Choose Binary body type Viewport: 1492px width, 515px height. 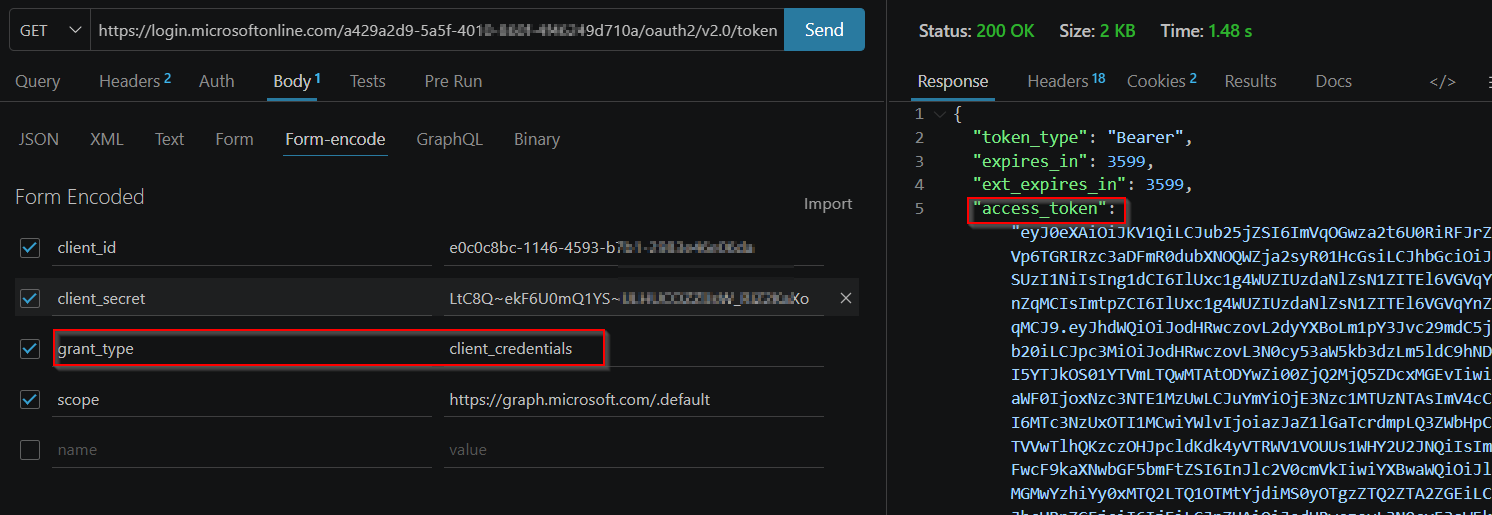(x=537, y=139)
